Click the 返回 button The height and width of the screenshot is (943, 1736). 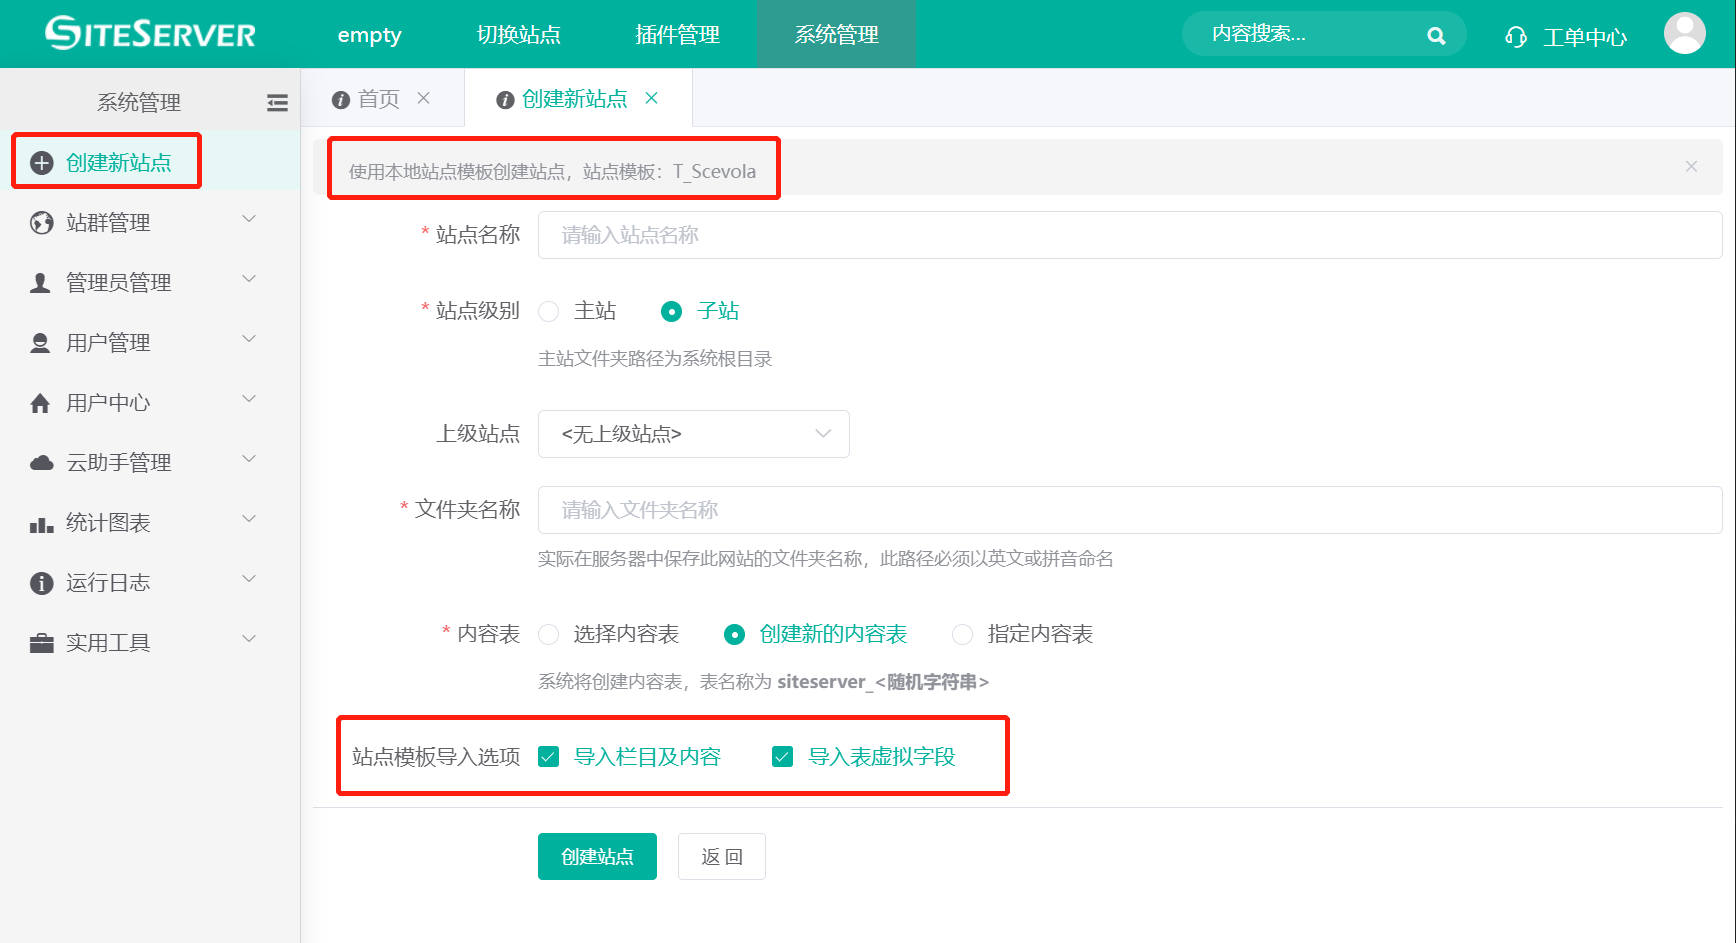coord(721,856)
